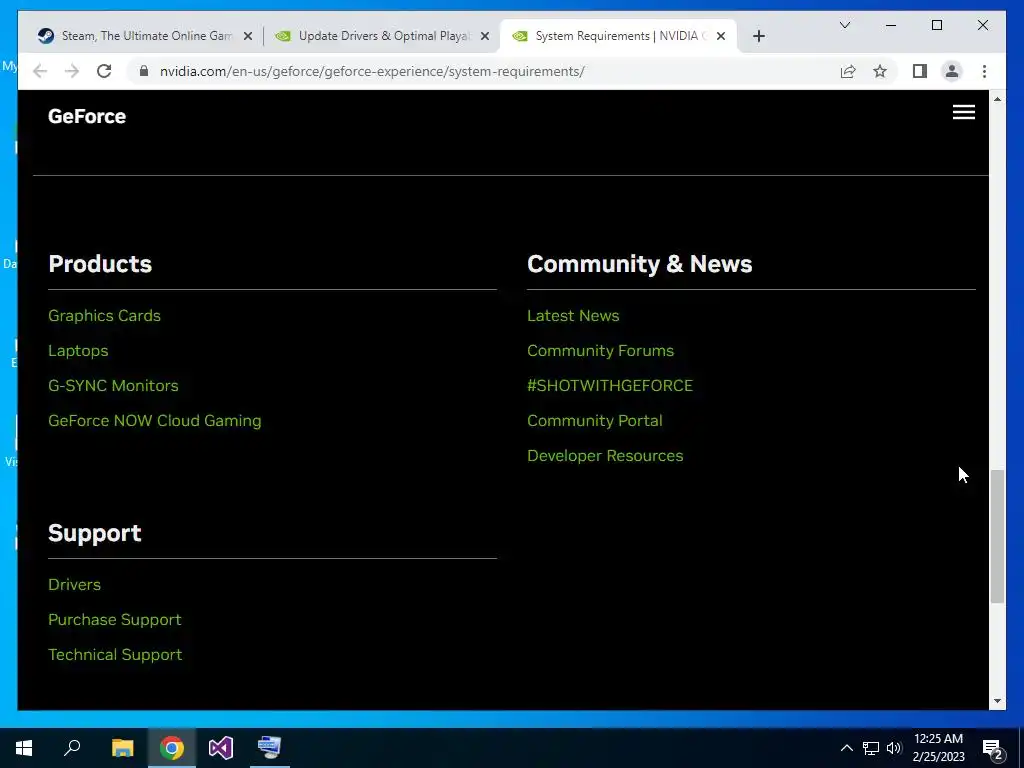Click the scrollbar down arrow
The width and height of the screenshot is (1024, 768).
click(997, 701)
